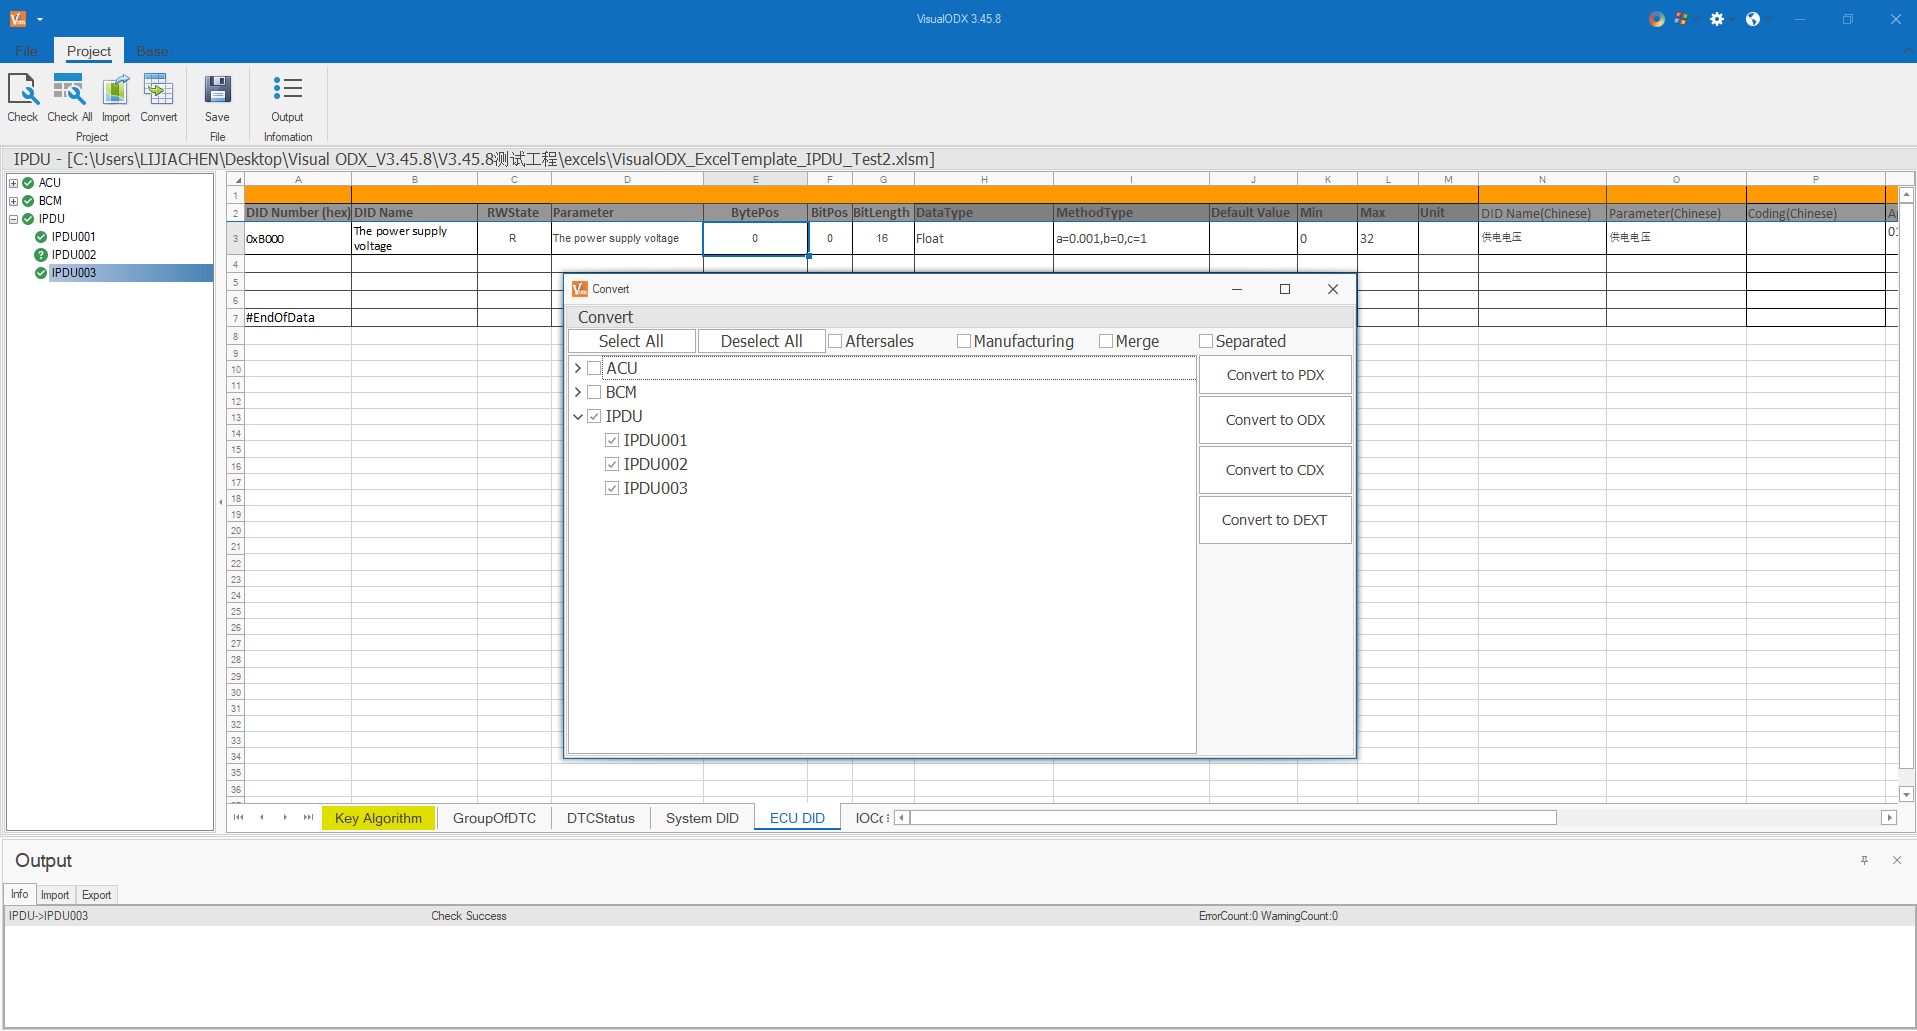Viewport: 1917px width, 1031px height.
Task: Tick the Merge checkbox
Action: [x=1106, y=341]
